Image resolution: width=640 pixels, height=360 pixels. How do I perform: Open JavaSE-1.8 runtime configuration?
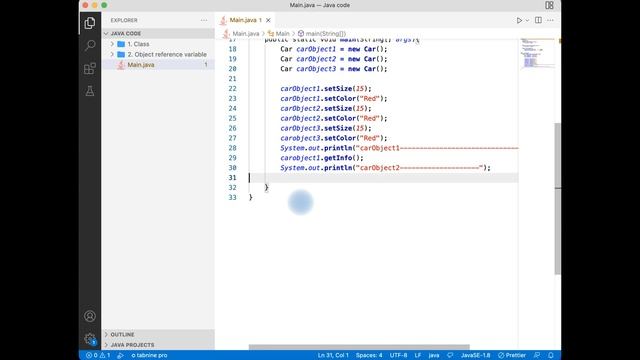(x=475, y=355)
